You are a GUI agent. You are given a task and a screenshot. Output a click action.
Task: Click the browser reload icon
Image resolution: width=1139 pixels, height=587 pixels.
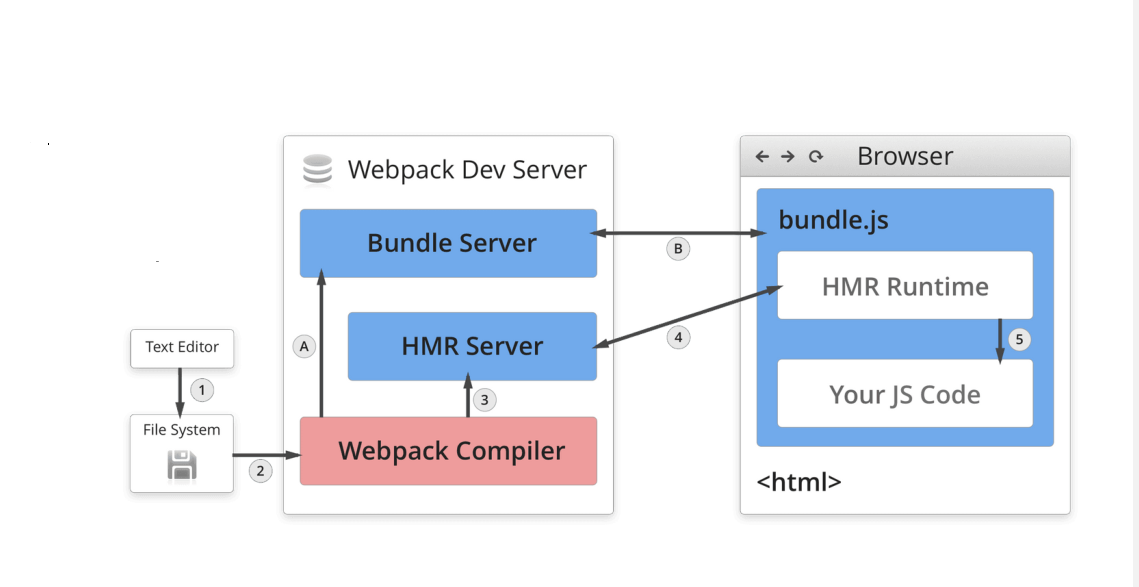[816, 156]
